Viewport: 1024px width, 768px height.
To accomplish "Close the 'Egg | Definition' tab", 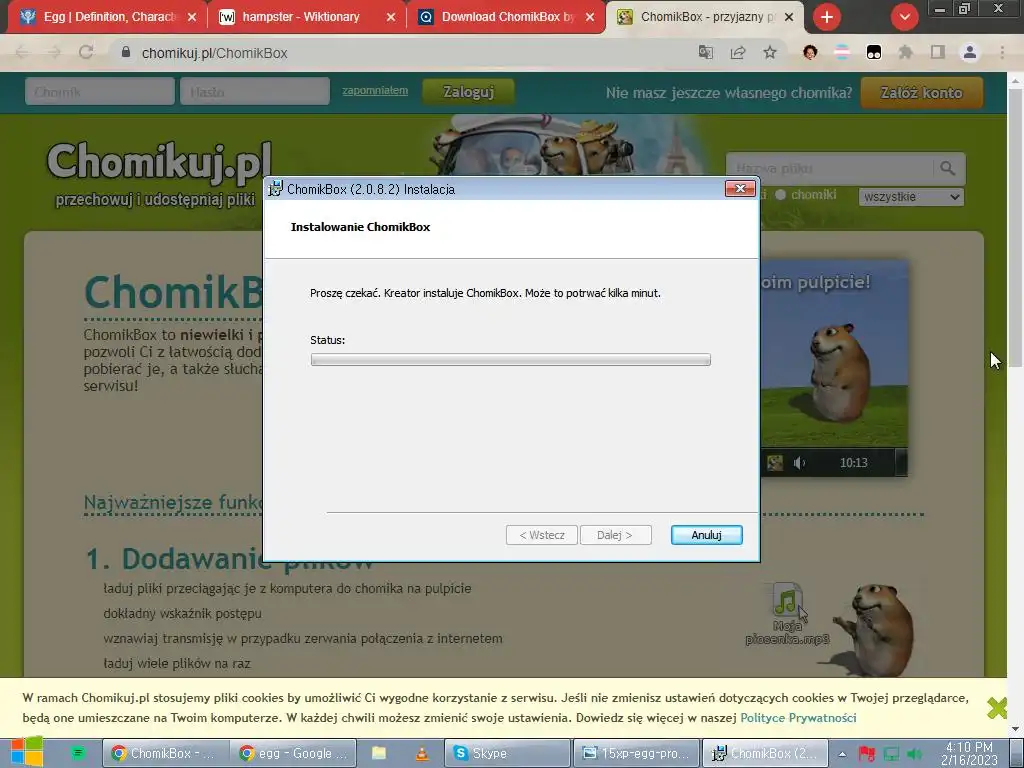I will (x=191, y=17).
